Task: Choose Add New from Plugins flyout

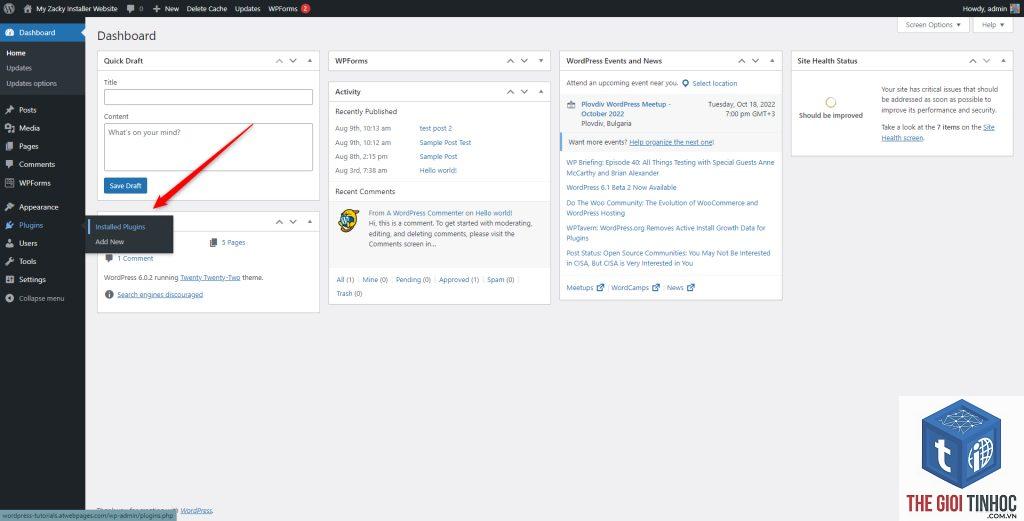Action: [109, 242]
